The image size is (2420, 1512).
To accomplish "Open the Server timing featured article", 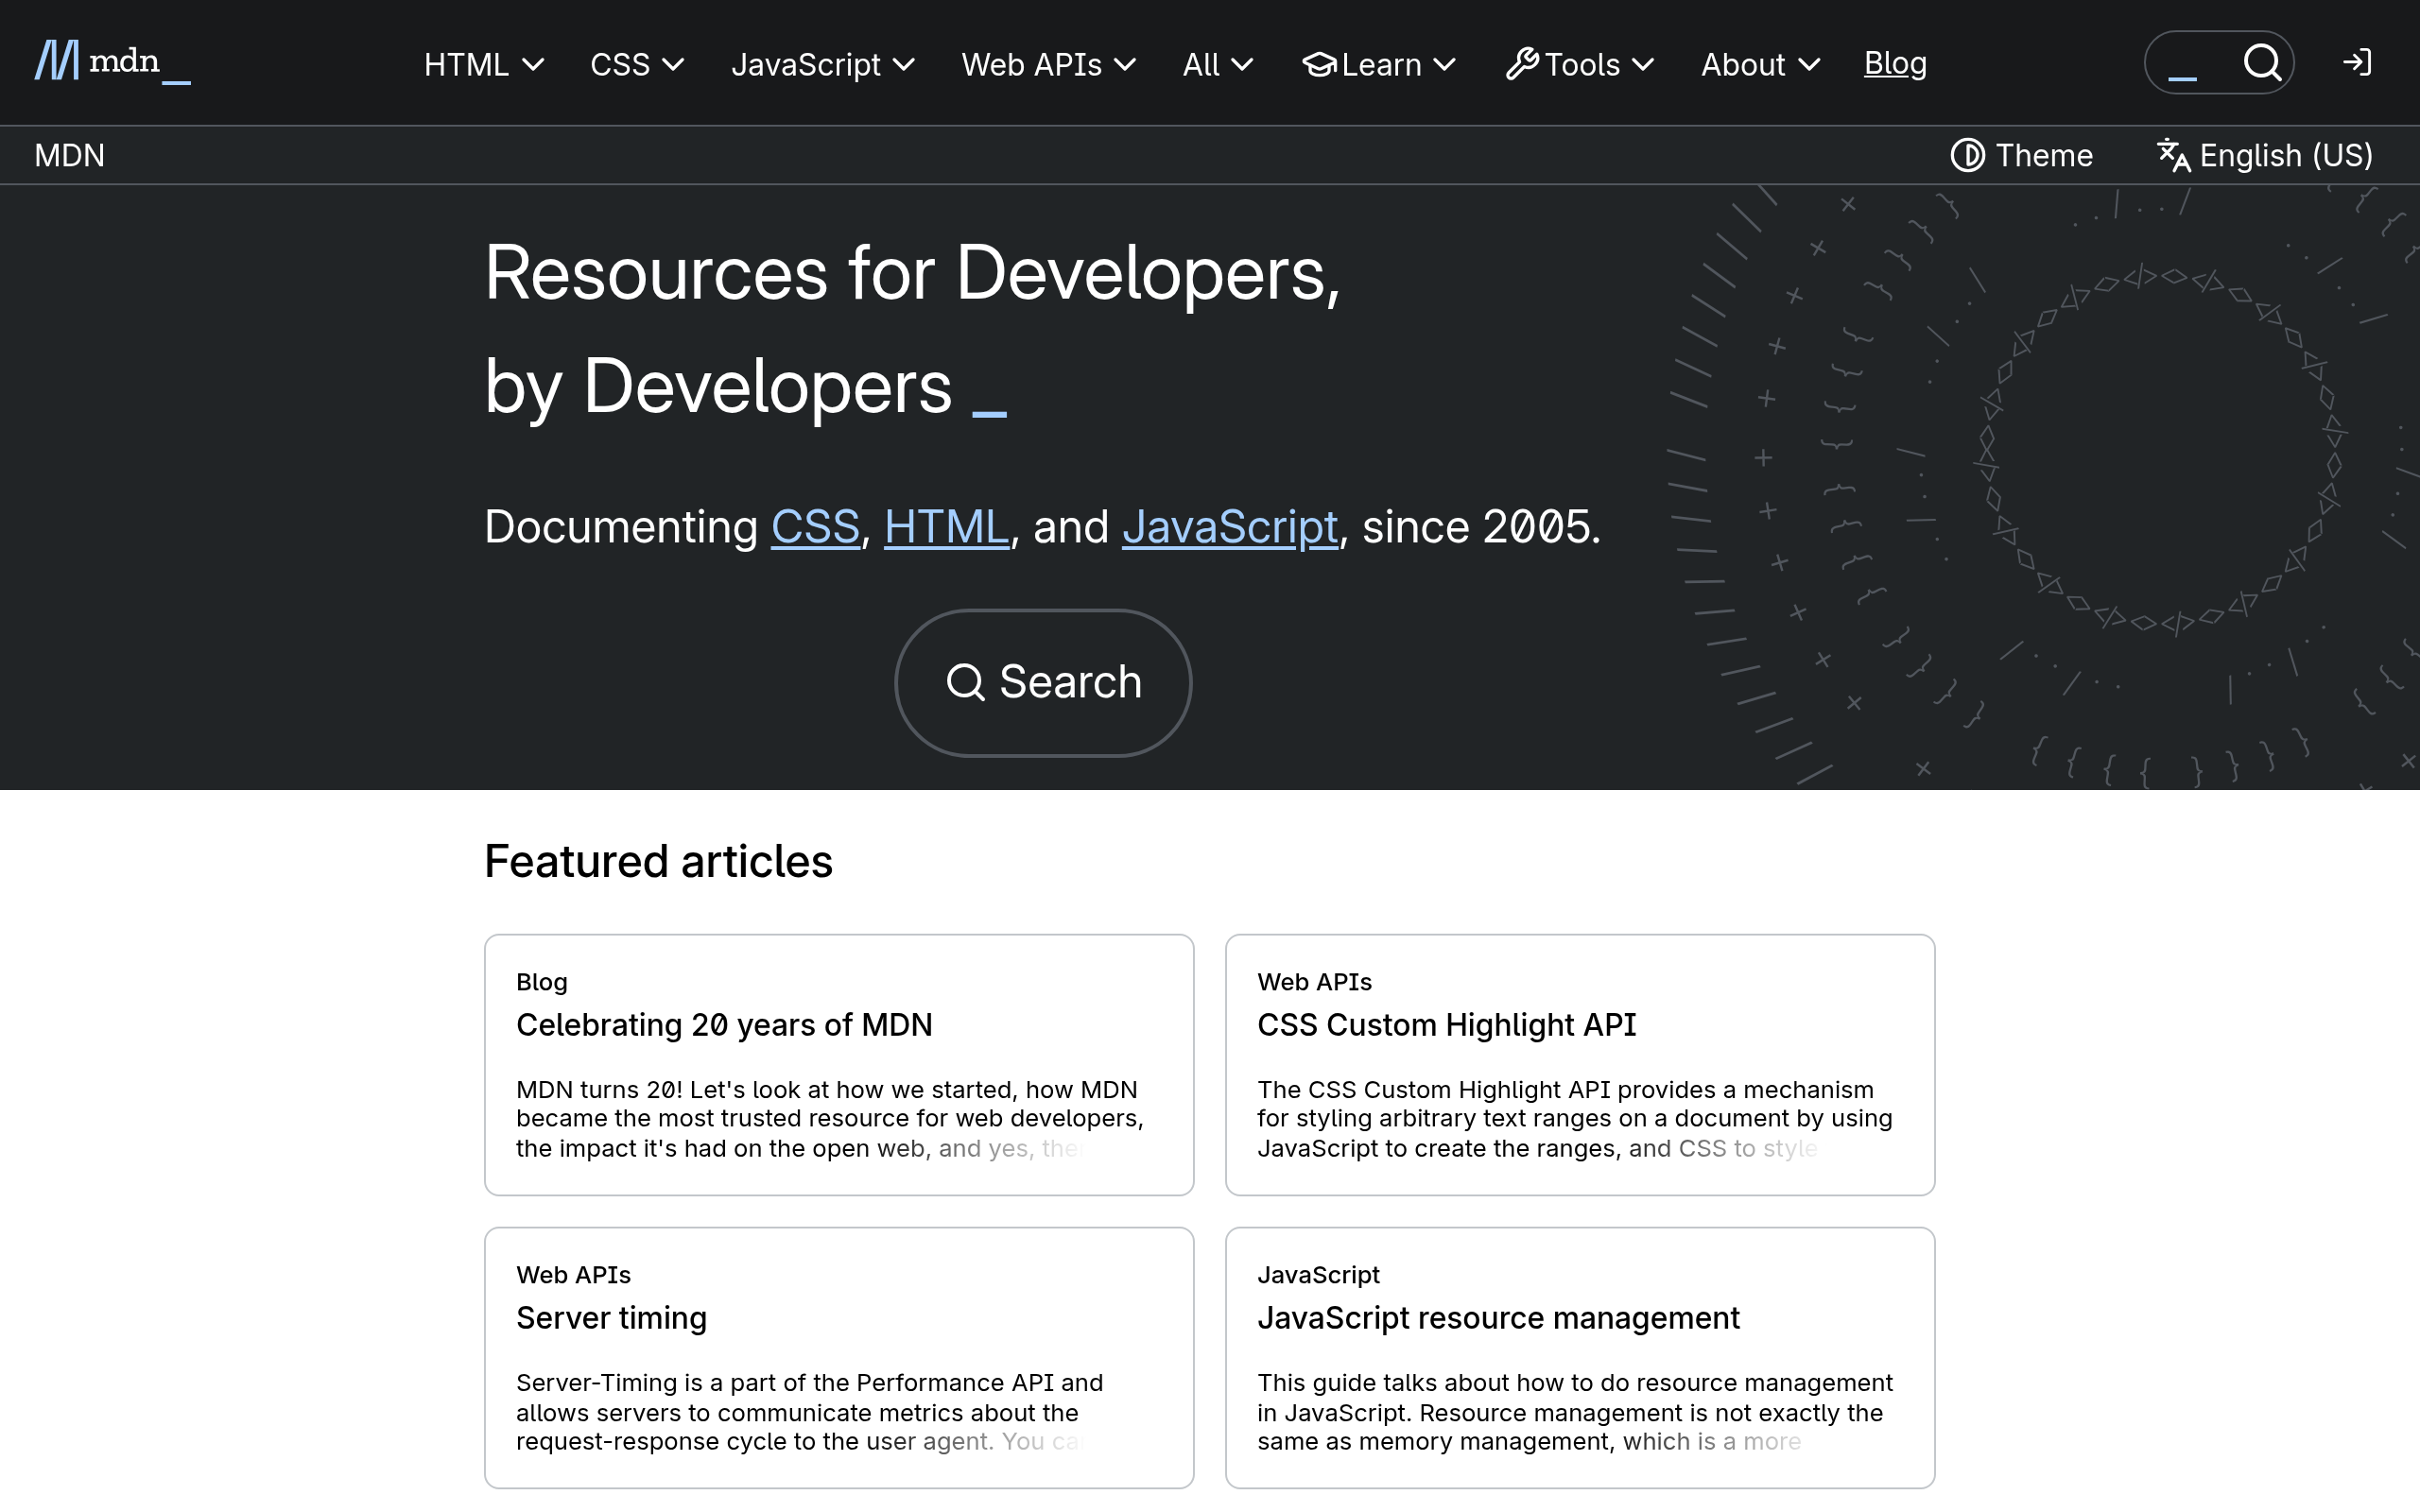I will tap(611, 1318).
